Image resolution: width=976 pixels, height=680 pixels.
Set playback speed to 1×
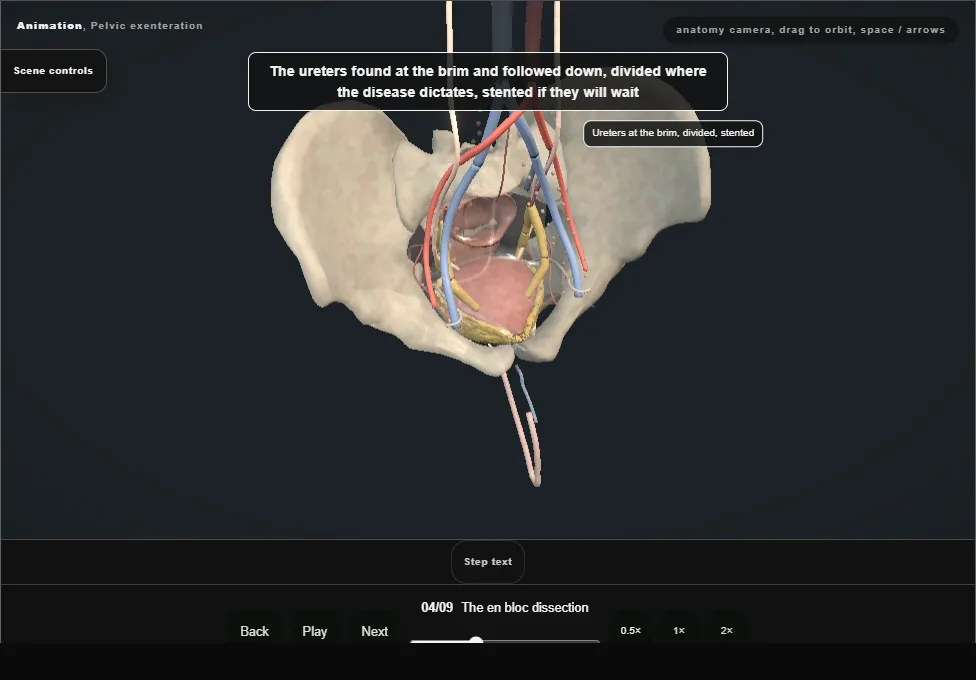pos(679,630)
